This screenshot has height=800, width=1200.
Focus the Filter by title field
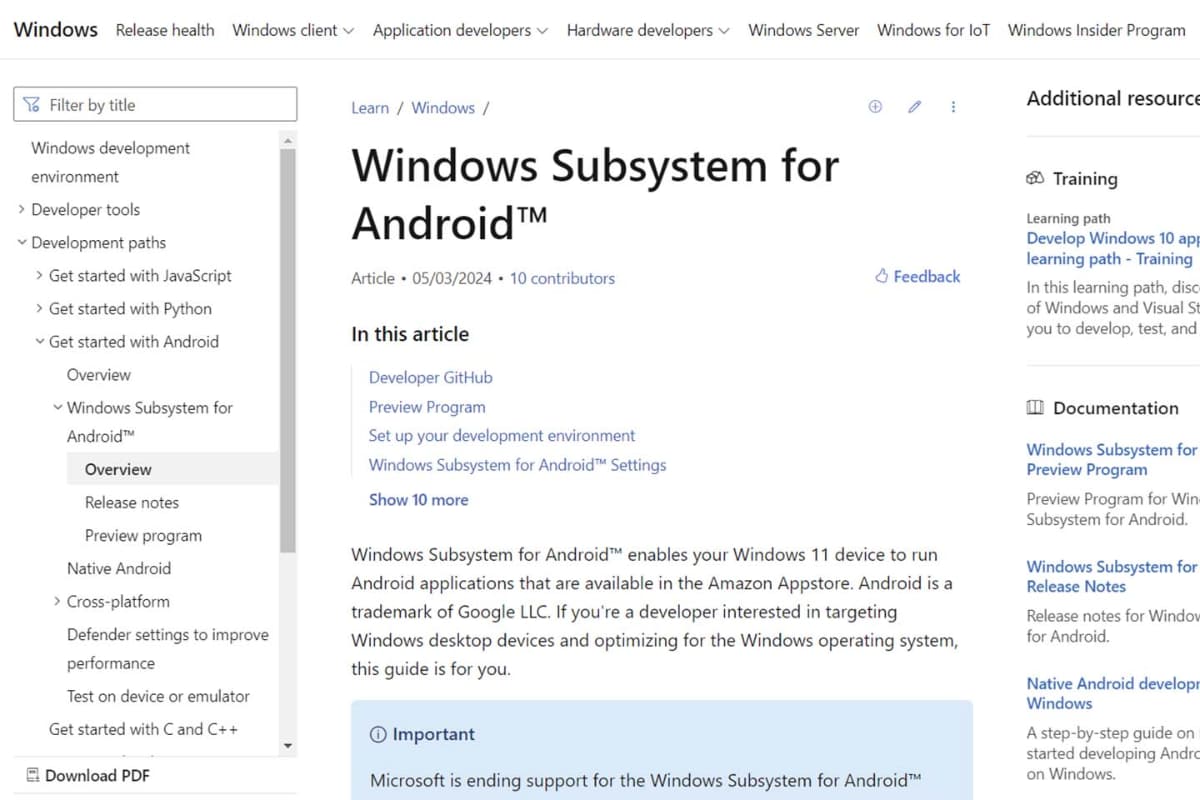(x=155, y=105)
